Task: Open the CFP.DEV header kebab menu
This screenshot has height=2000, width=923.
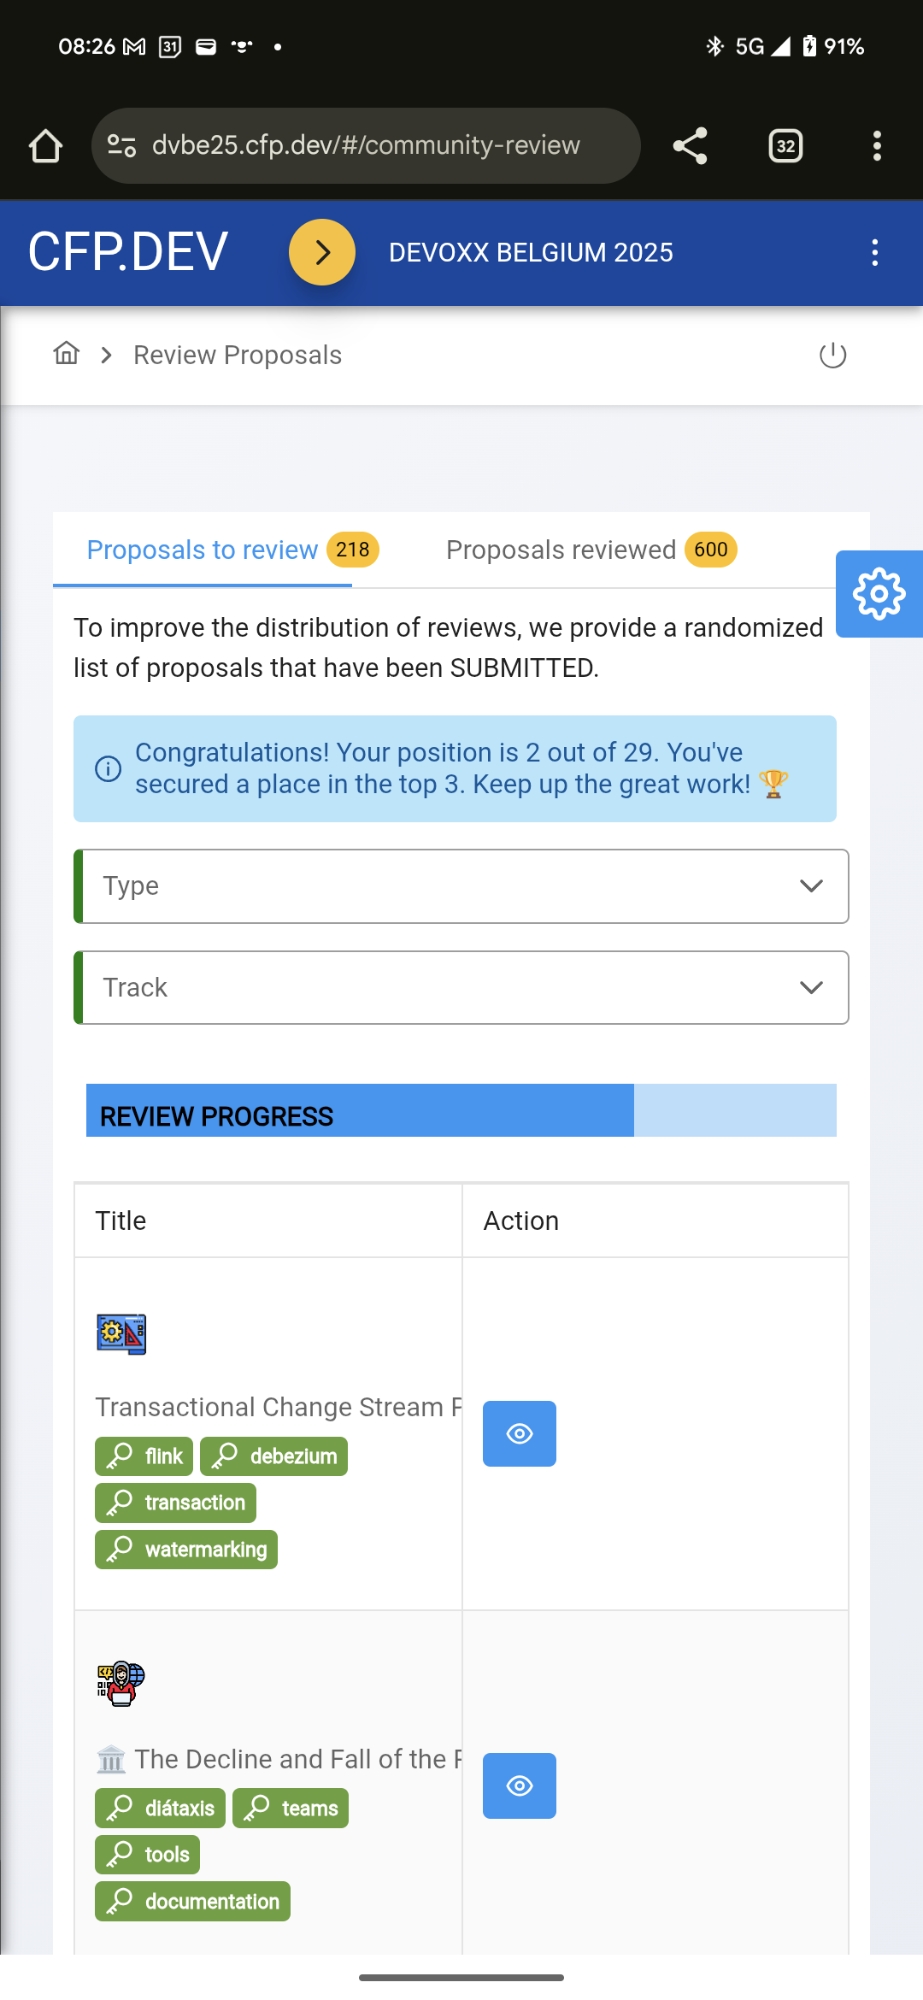Action: pos(875,252)
